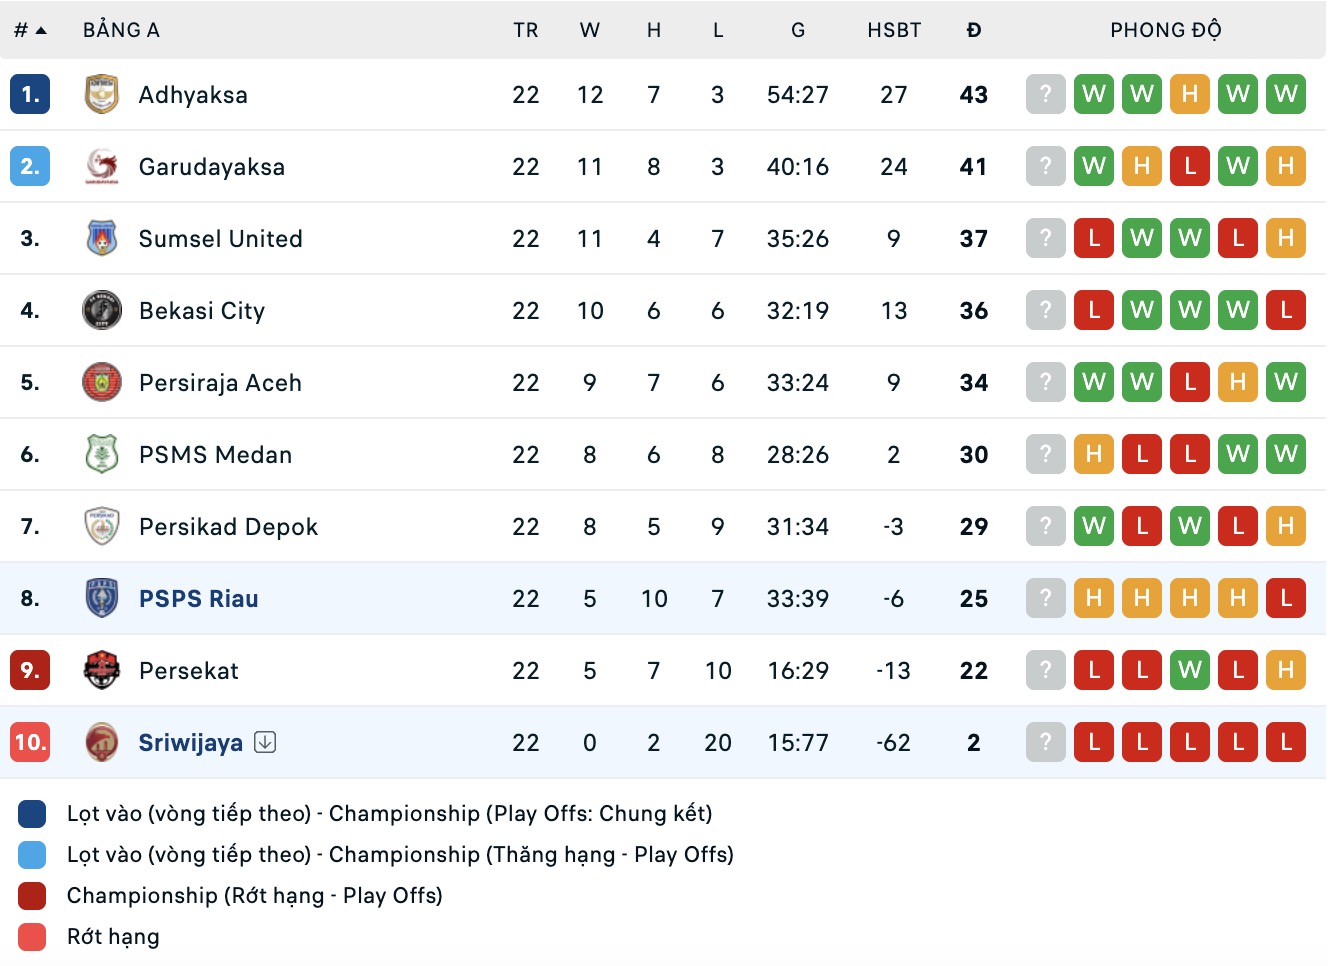Click the Persikad Depok shield logo
Screen dimensions: 1328x966
coord(102,527)
